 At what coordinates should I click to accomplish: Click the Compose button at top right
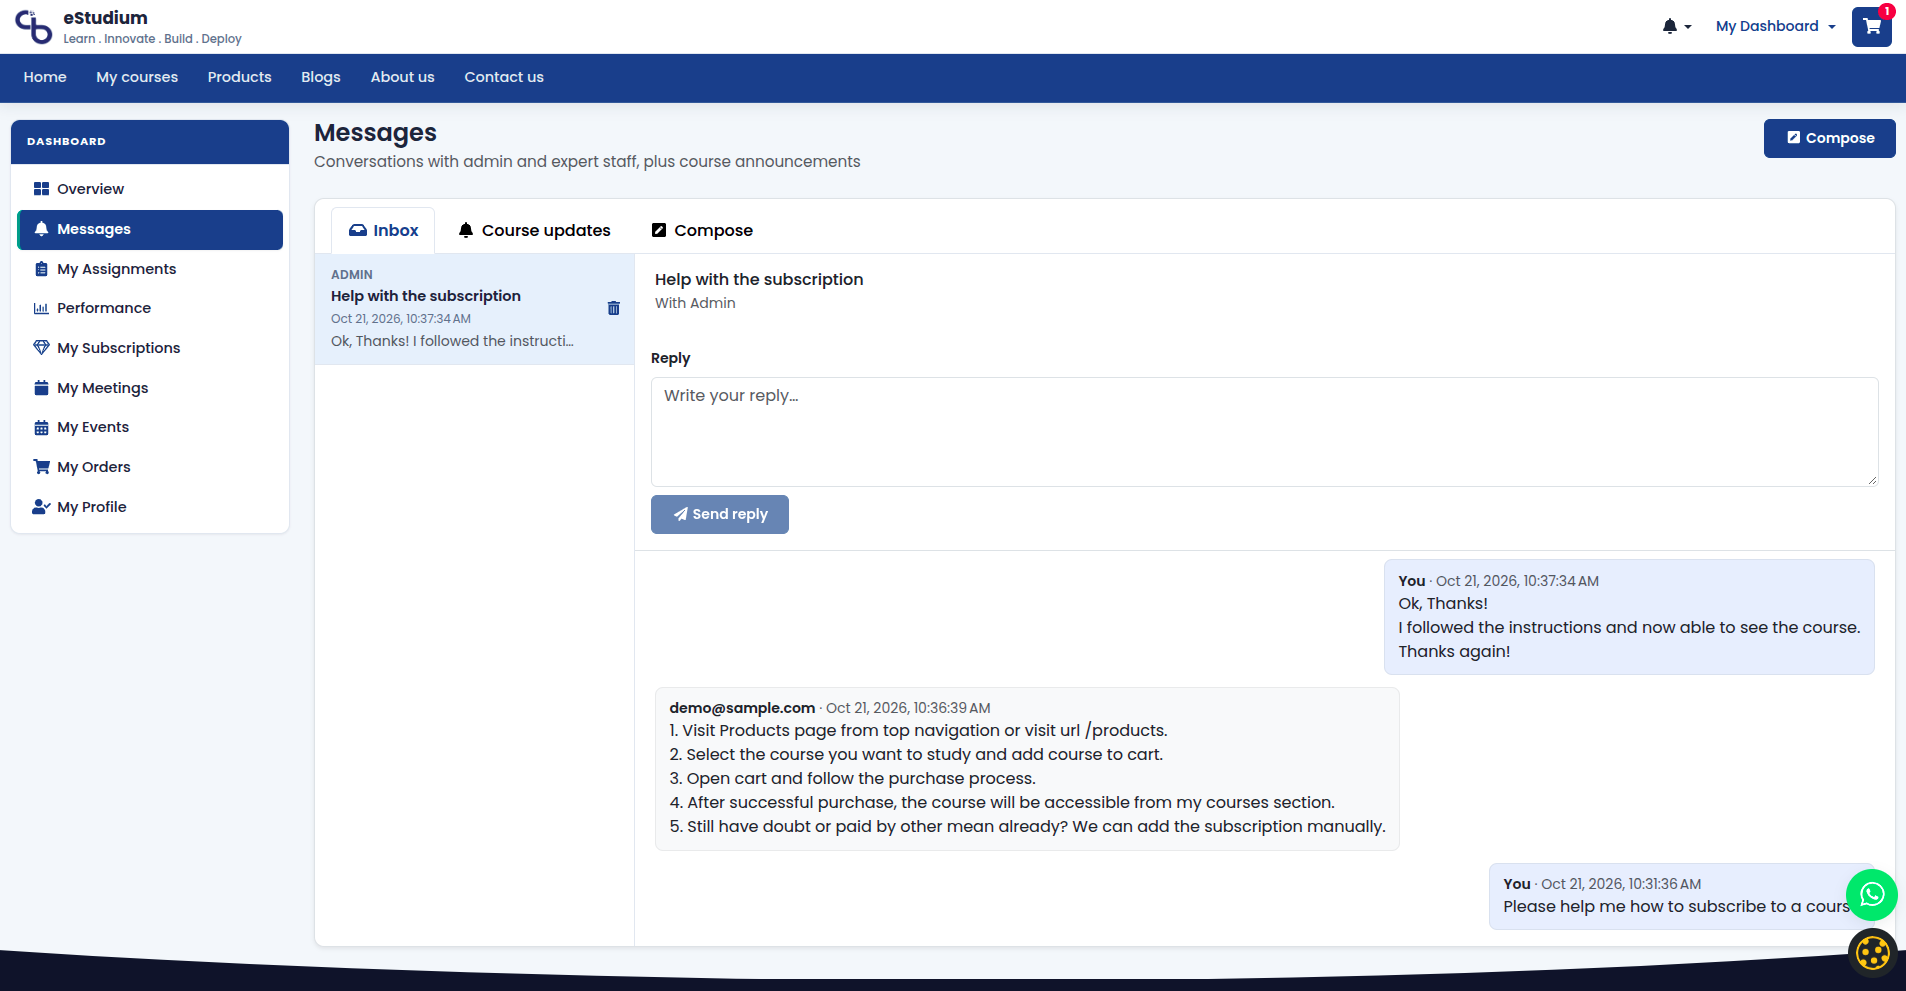pos(1829,138)
